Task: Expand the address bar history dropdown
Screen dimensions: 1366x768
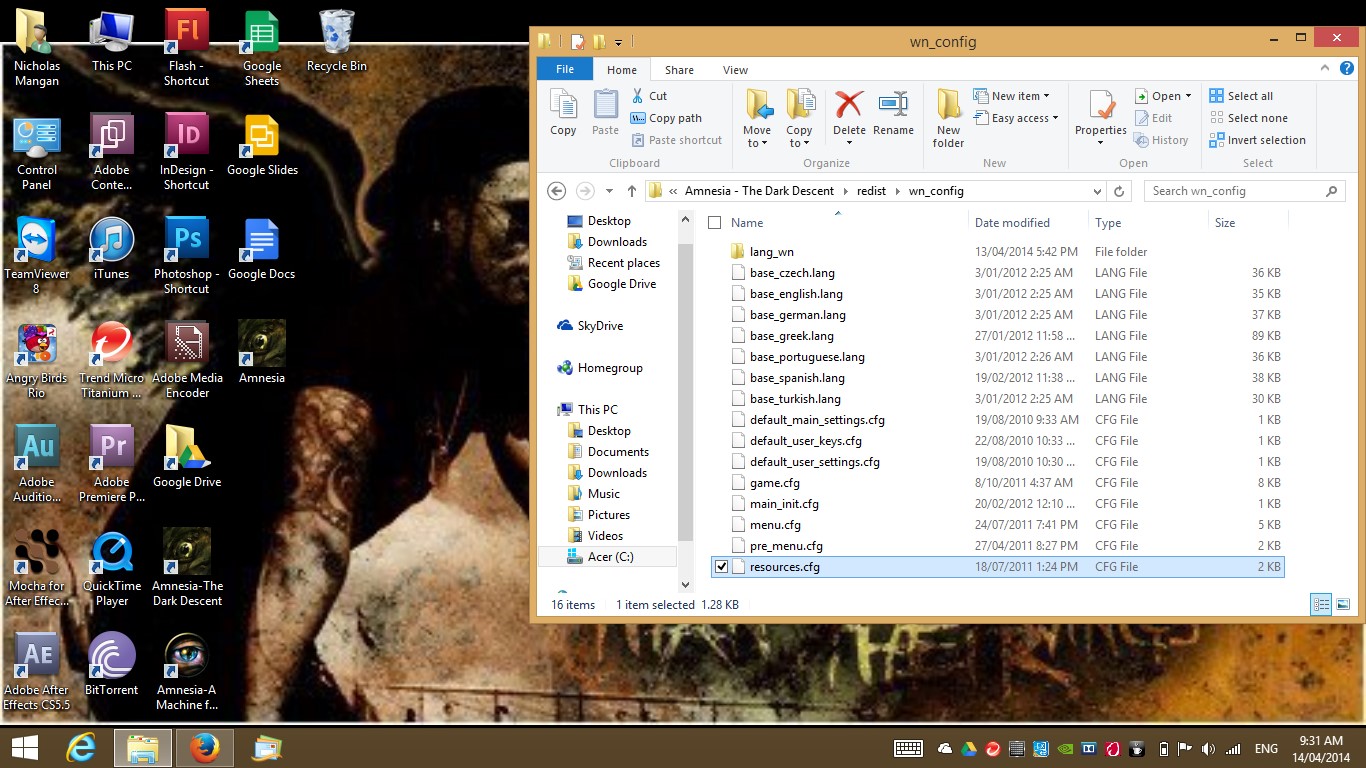Action: pyautogui.click(x=1098, y=191)
